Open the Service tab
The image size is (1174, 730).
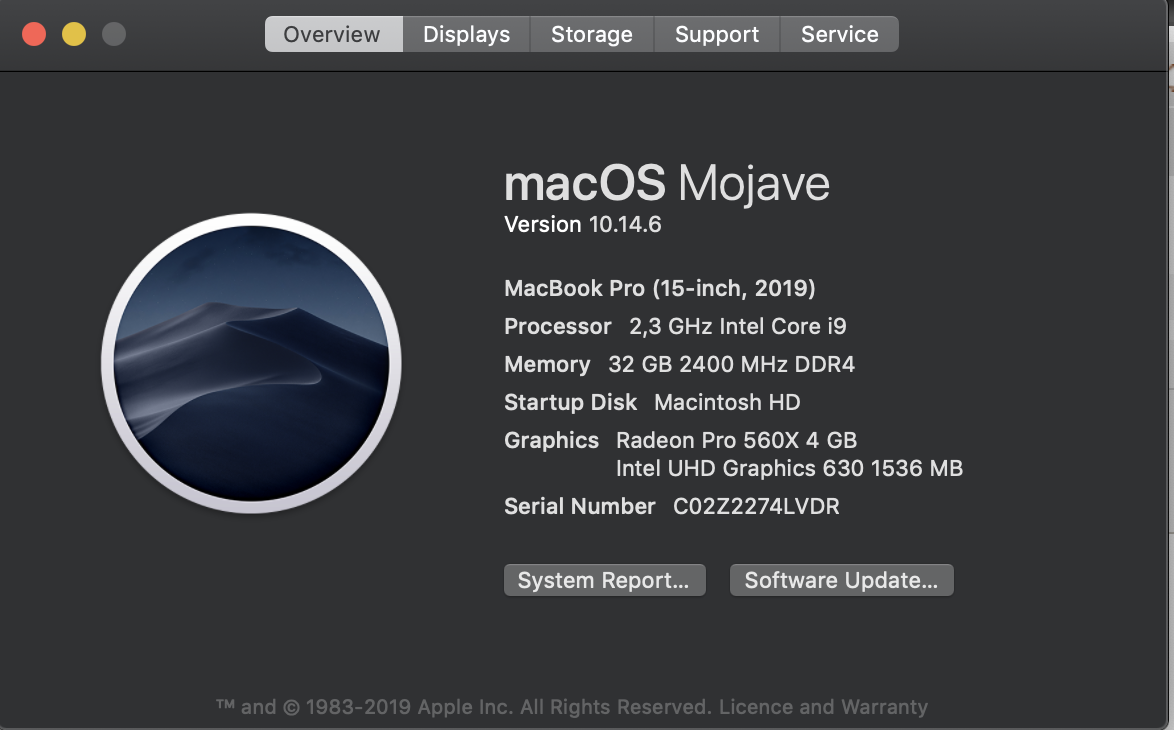point(839,34)
